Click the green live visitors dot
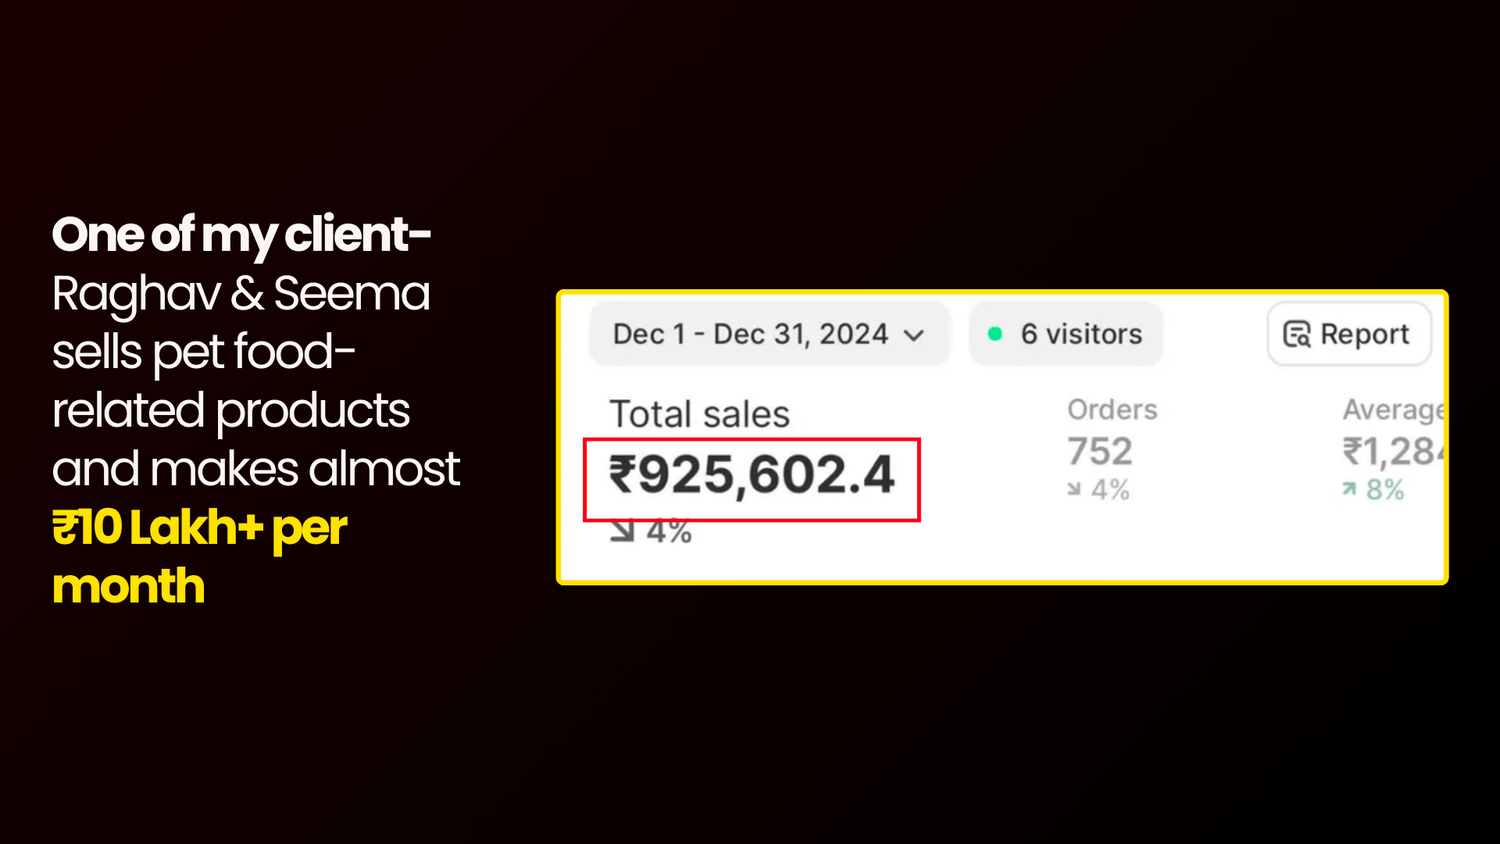 [995, 334]
